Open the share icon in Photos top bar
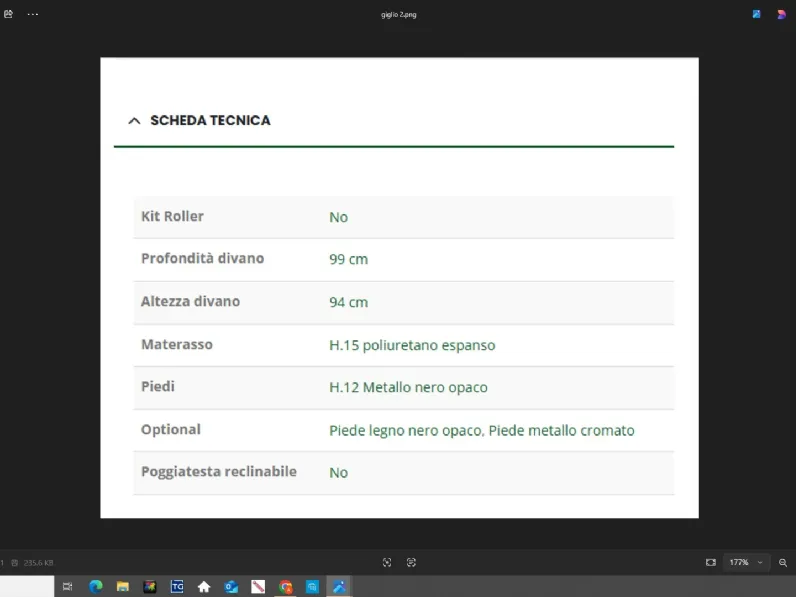Screen dimensions: 796x597 8,14
